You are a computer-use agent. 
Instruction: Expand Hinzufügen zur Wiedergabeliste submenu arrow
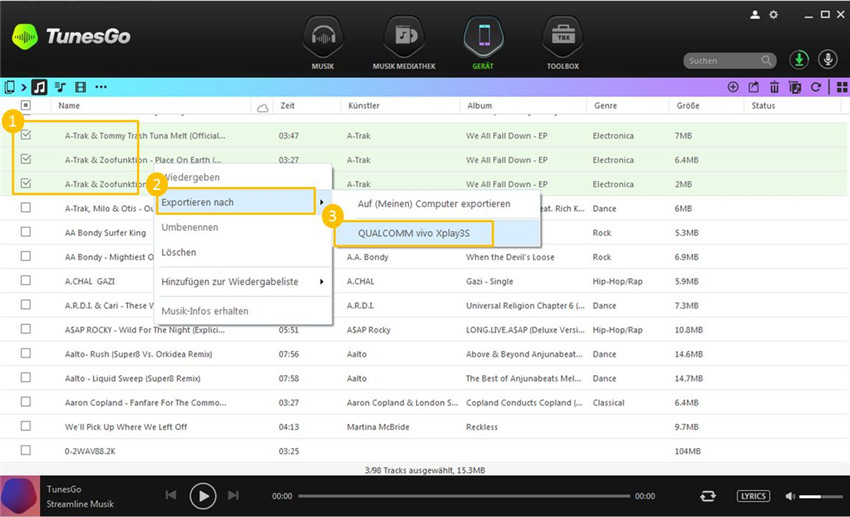pos(321,282)
